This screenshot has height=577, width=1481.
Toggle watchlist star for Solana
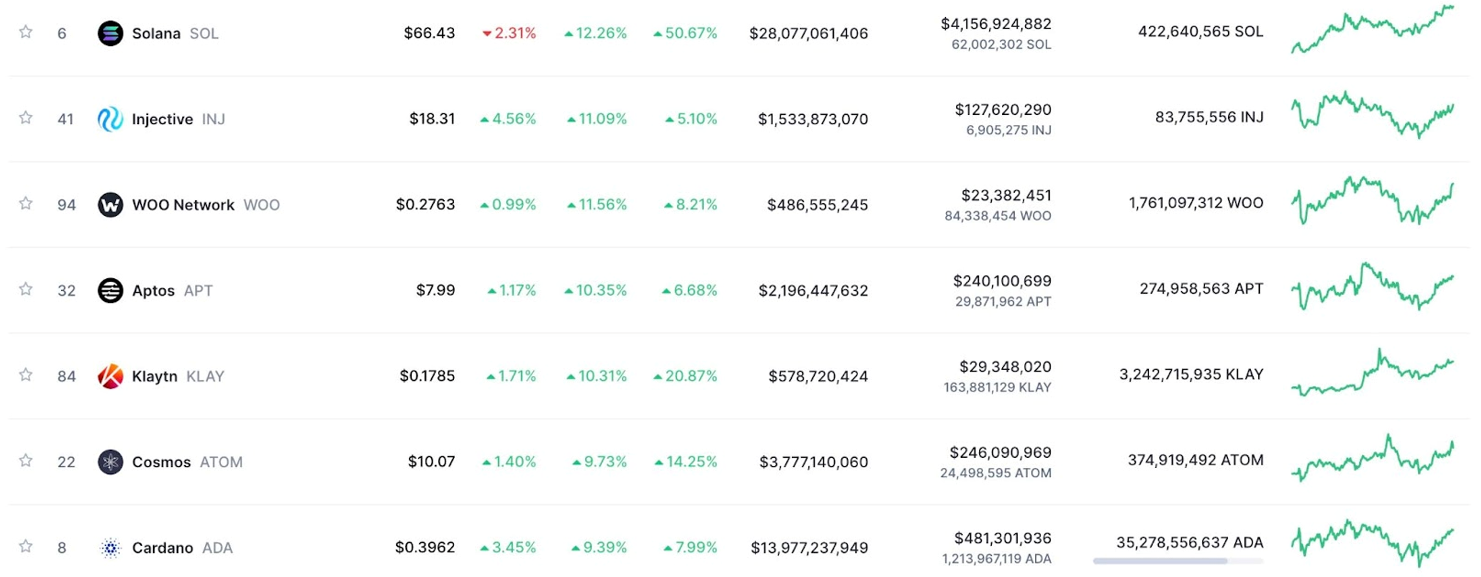26,32
